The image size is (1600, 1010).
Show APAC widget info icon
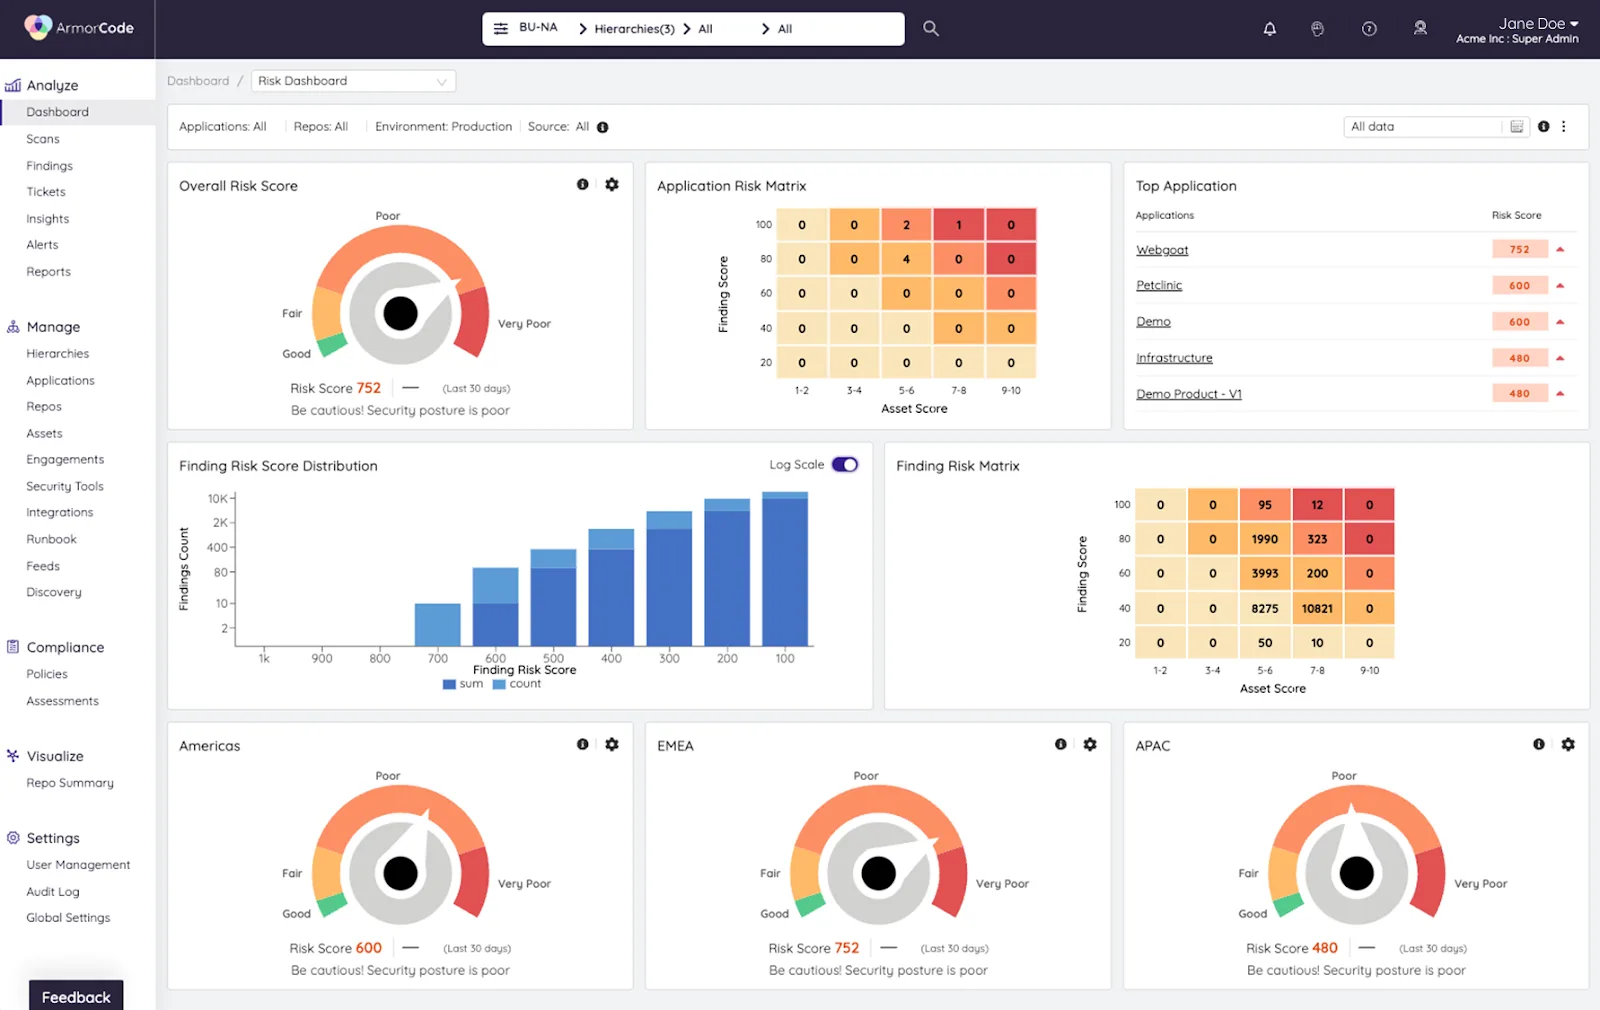coord(1539,745)
